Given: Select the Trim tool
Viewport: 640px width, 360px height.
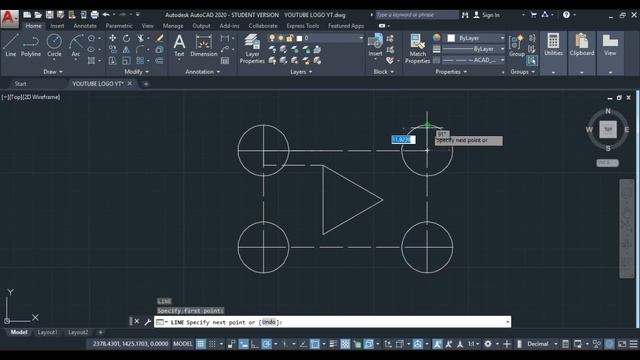Looking at the screenshot, I should pyautogui.click(x=140, y=38).
